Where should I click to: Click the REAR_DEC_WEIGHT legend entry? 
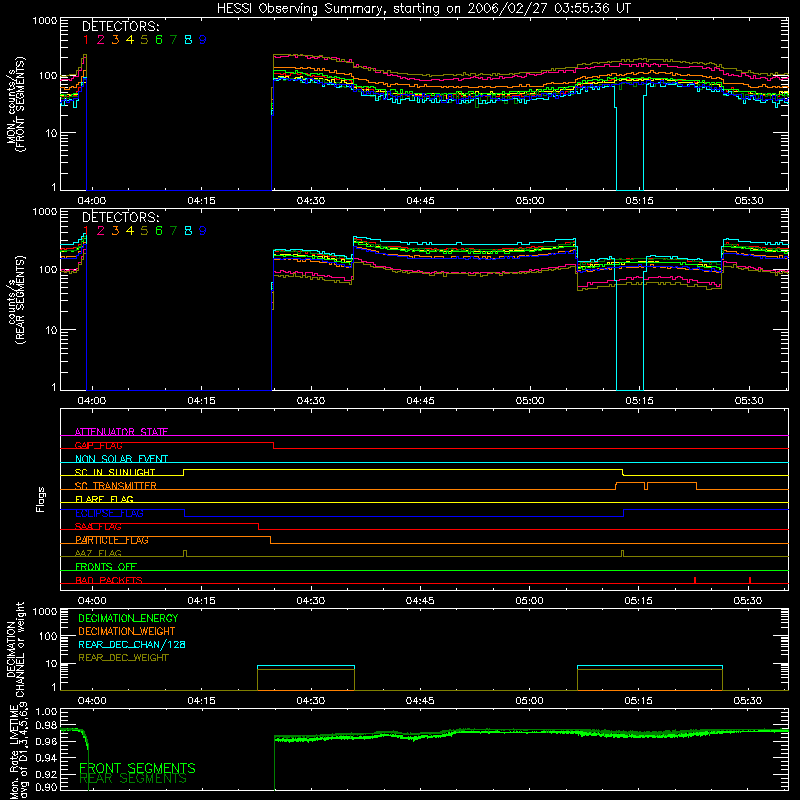pyautogui.click(x=123, y=658)
